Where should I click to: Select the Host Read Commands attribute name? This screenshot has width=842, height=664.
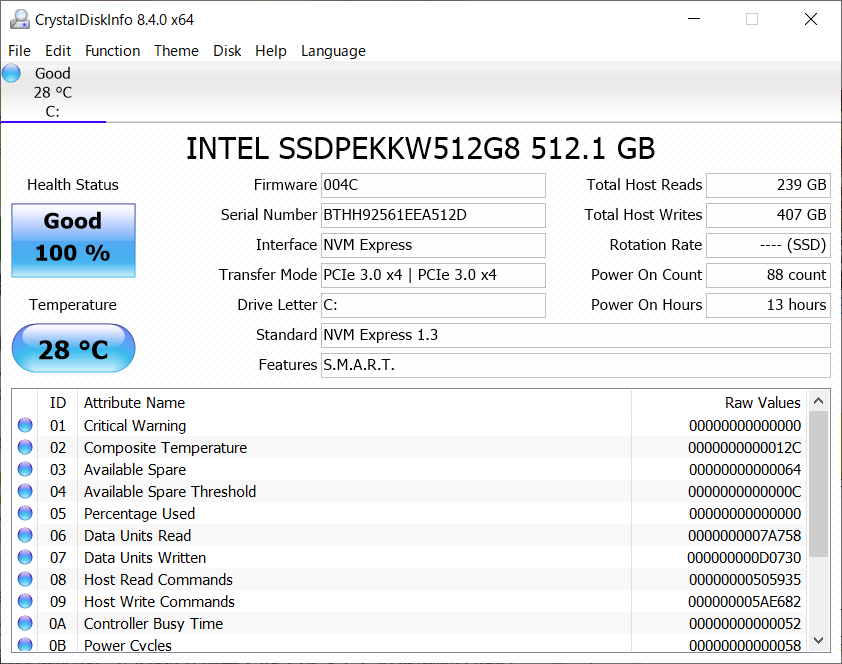[x=158, y=580]
